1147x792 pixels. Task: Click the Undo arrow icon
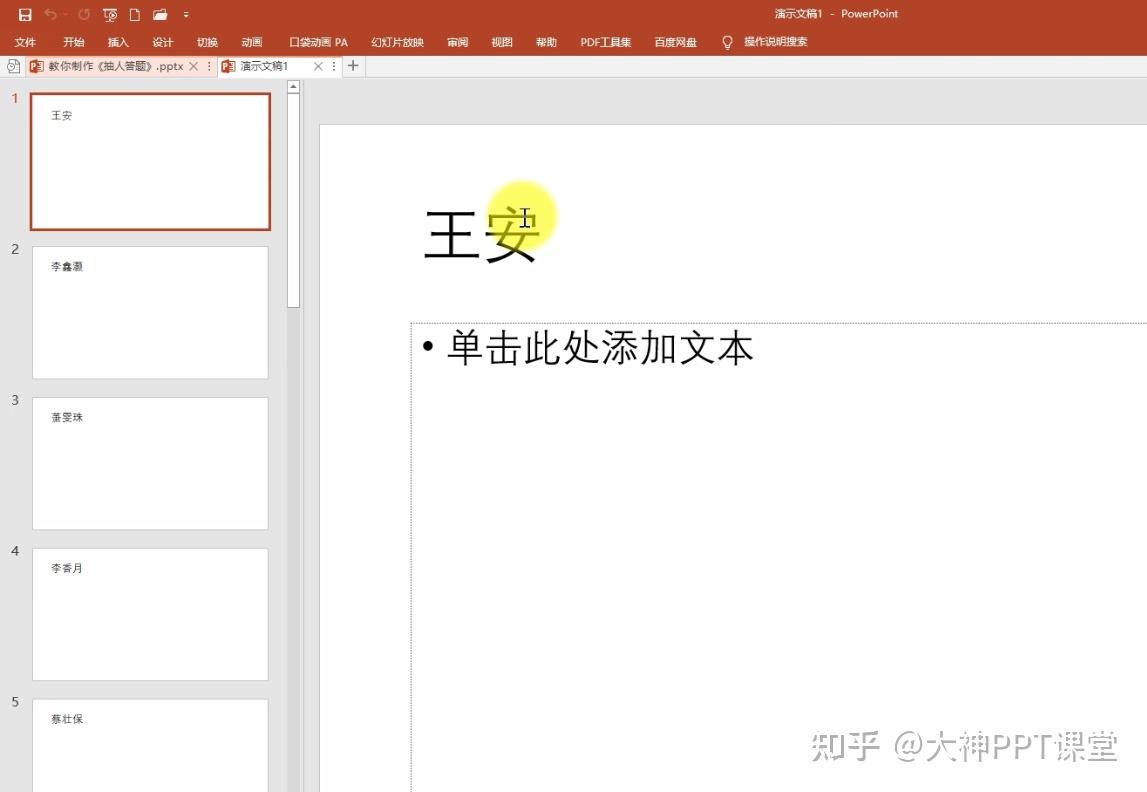click(x=50, y=15)
